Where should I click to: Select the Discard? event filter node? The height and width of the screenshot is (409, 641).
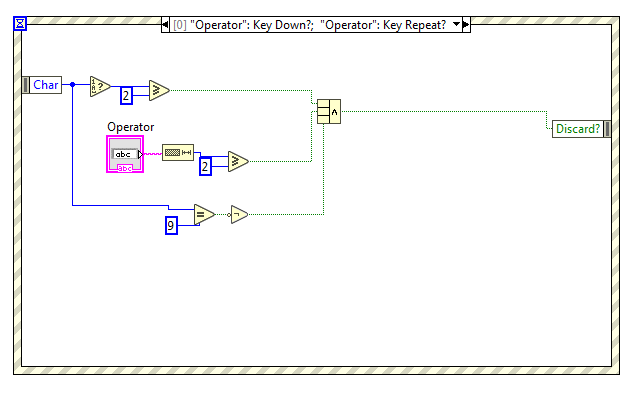(x=581, y=129)
